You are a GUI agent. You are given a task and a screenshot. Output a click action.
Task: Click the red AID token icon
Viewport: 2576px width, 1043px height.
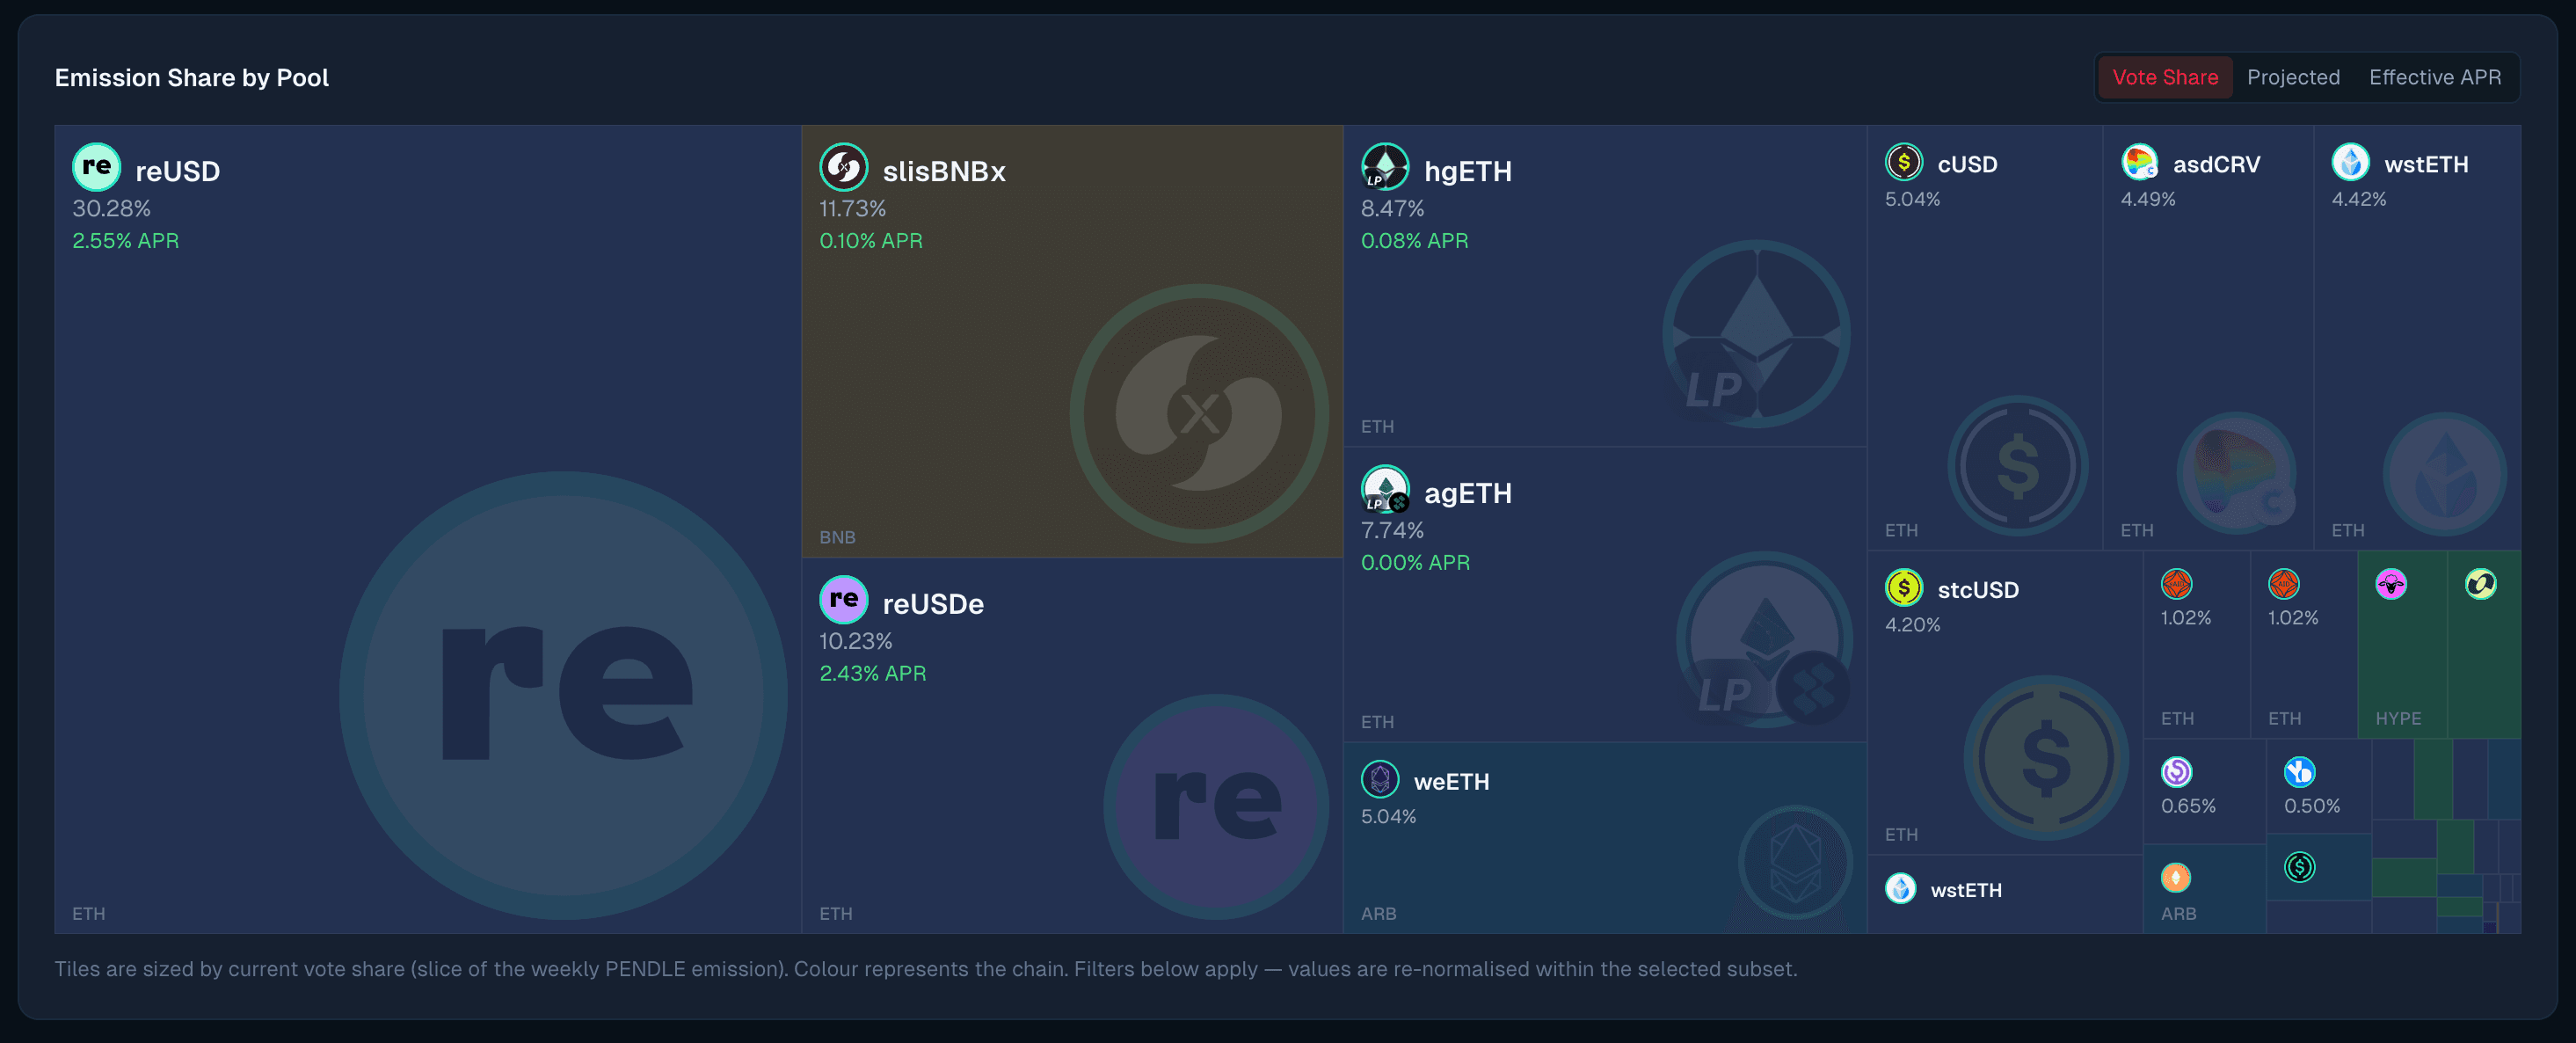(x=2284, y=584)
